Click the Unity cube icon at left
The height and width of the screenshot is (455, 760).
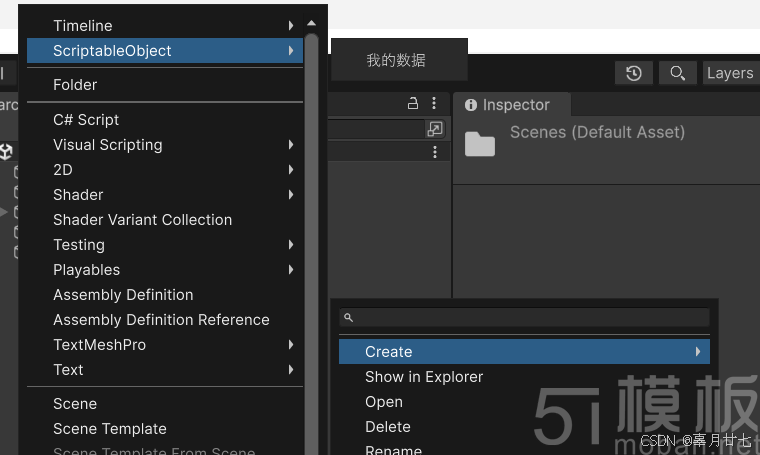pos(6,152)
